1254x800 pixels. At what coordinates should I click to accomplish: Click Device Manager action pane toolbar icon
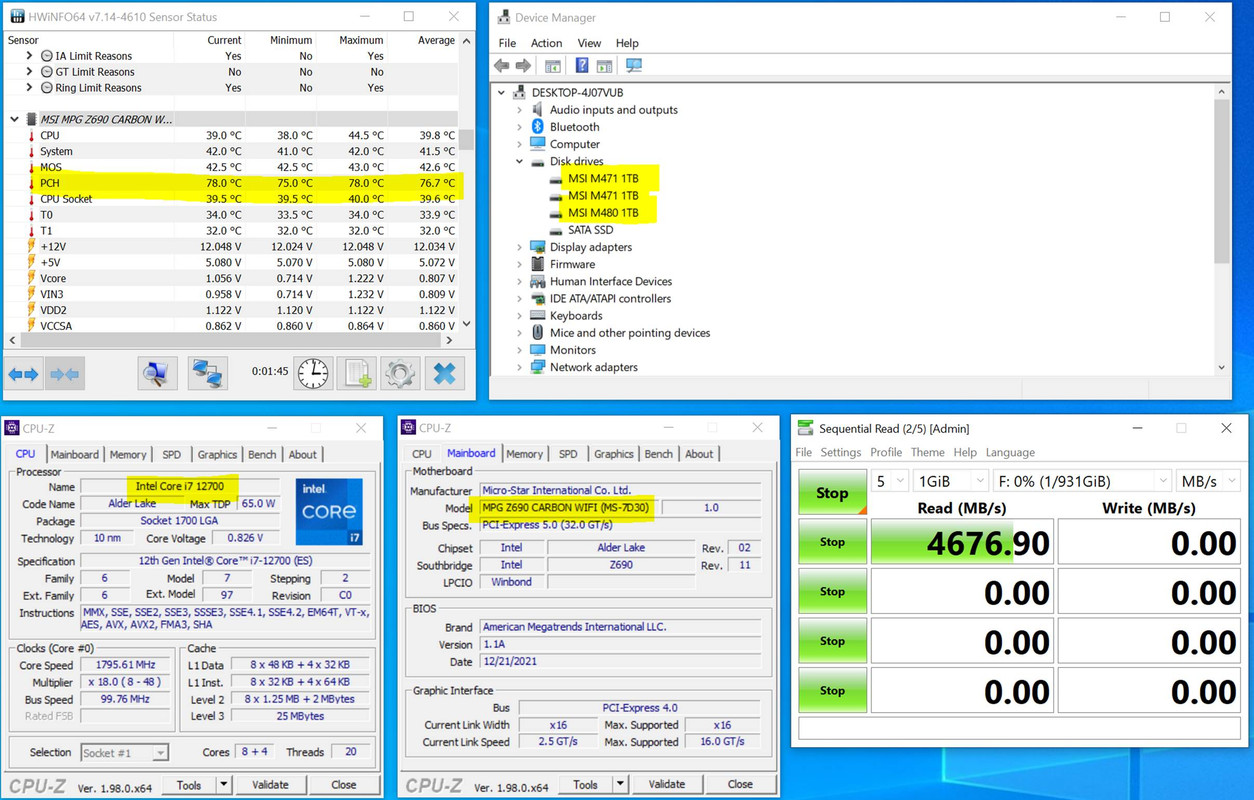[x=604, y=66]
